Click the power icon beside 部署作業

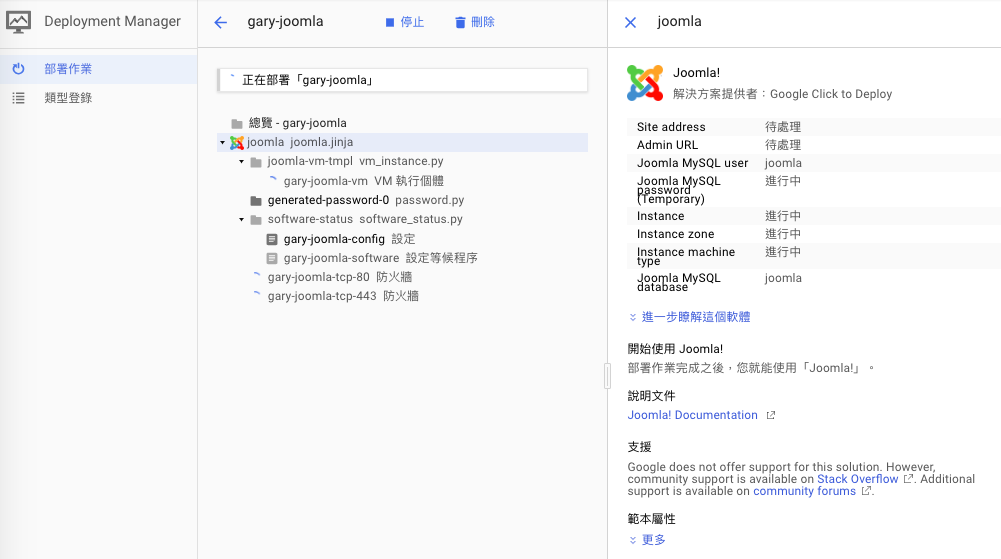pos(19,68)
